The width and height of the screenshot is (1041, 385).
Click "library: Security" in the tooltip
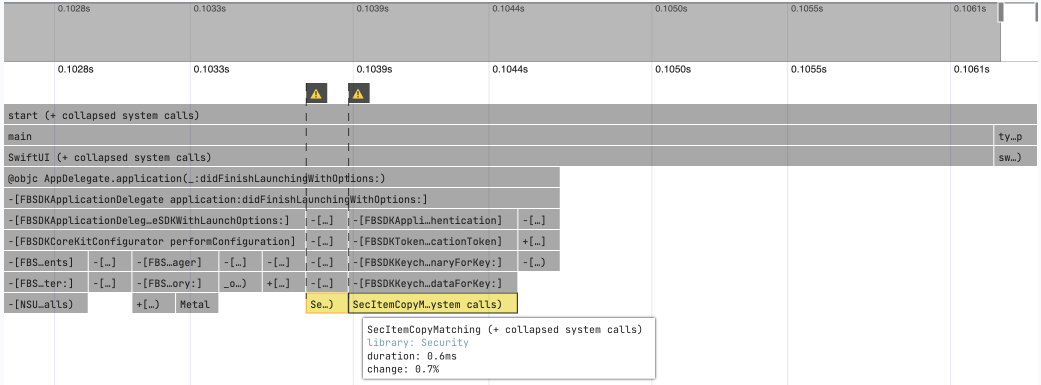tap(418, 343)
